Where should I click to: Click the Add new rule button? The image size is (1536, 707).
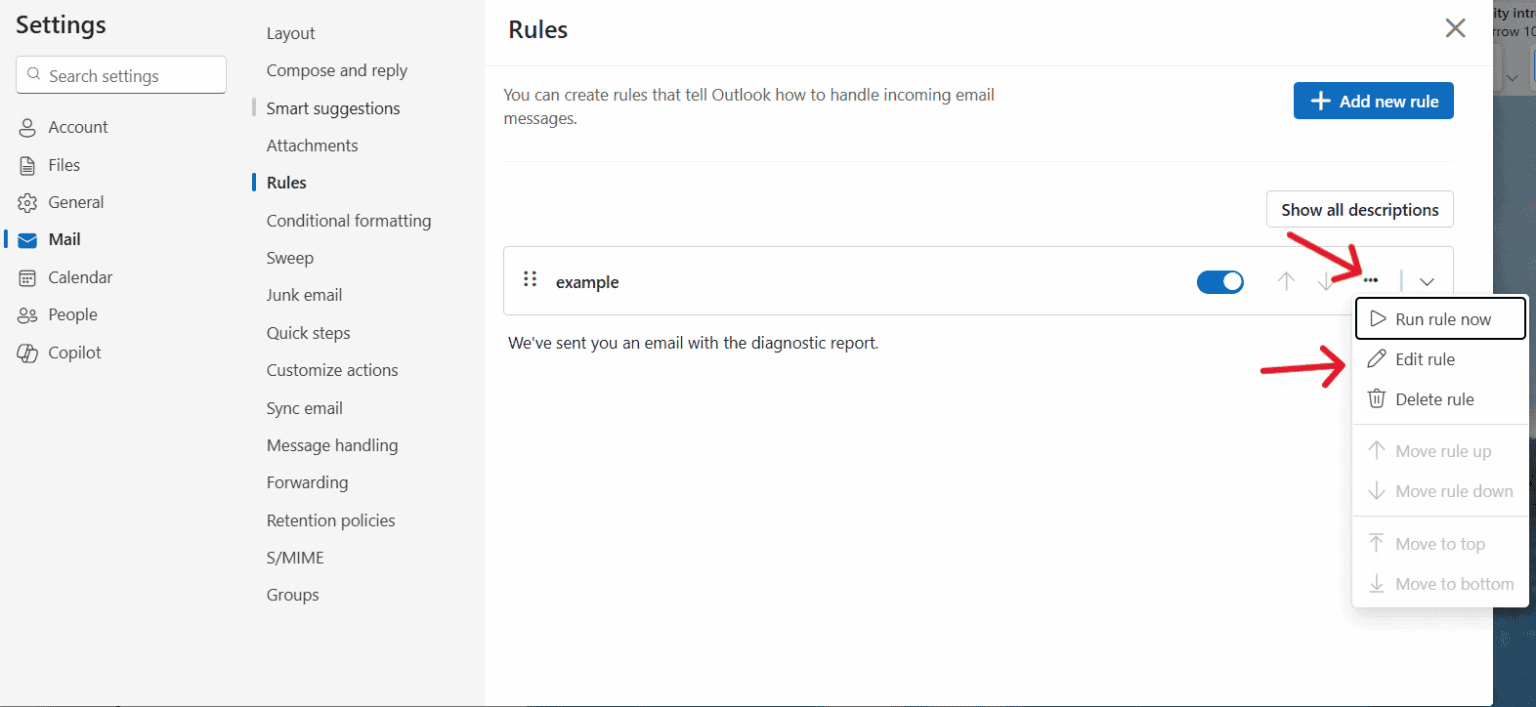[x=1373, y=100]
